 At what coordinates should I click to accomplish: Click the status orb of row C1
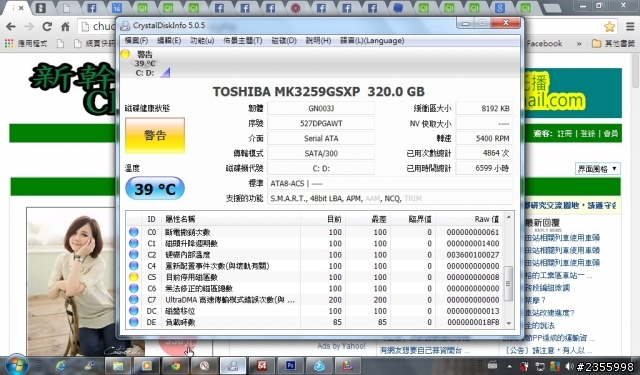[133, 243]
